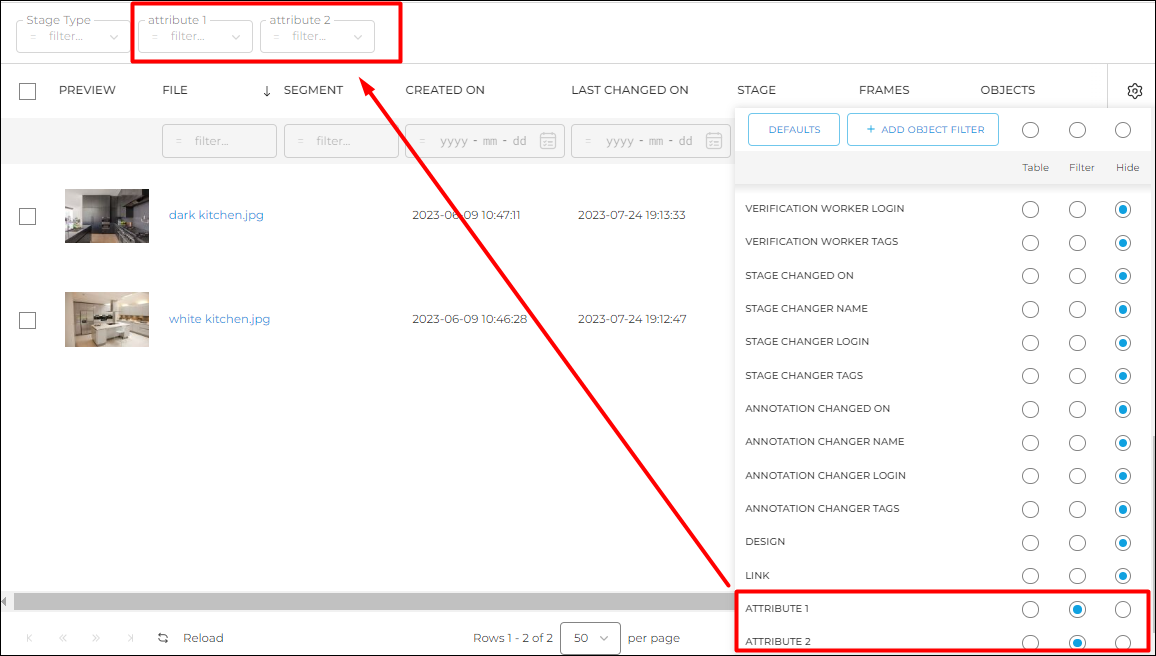Click the STAGE column header
1156x656 pixels.
756,91
